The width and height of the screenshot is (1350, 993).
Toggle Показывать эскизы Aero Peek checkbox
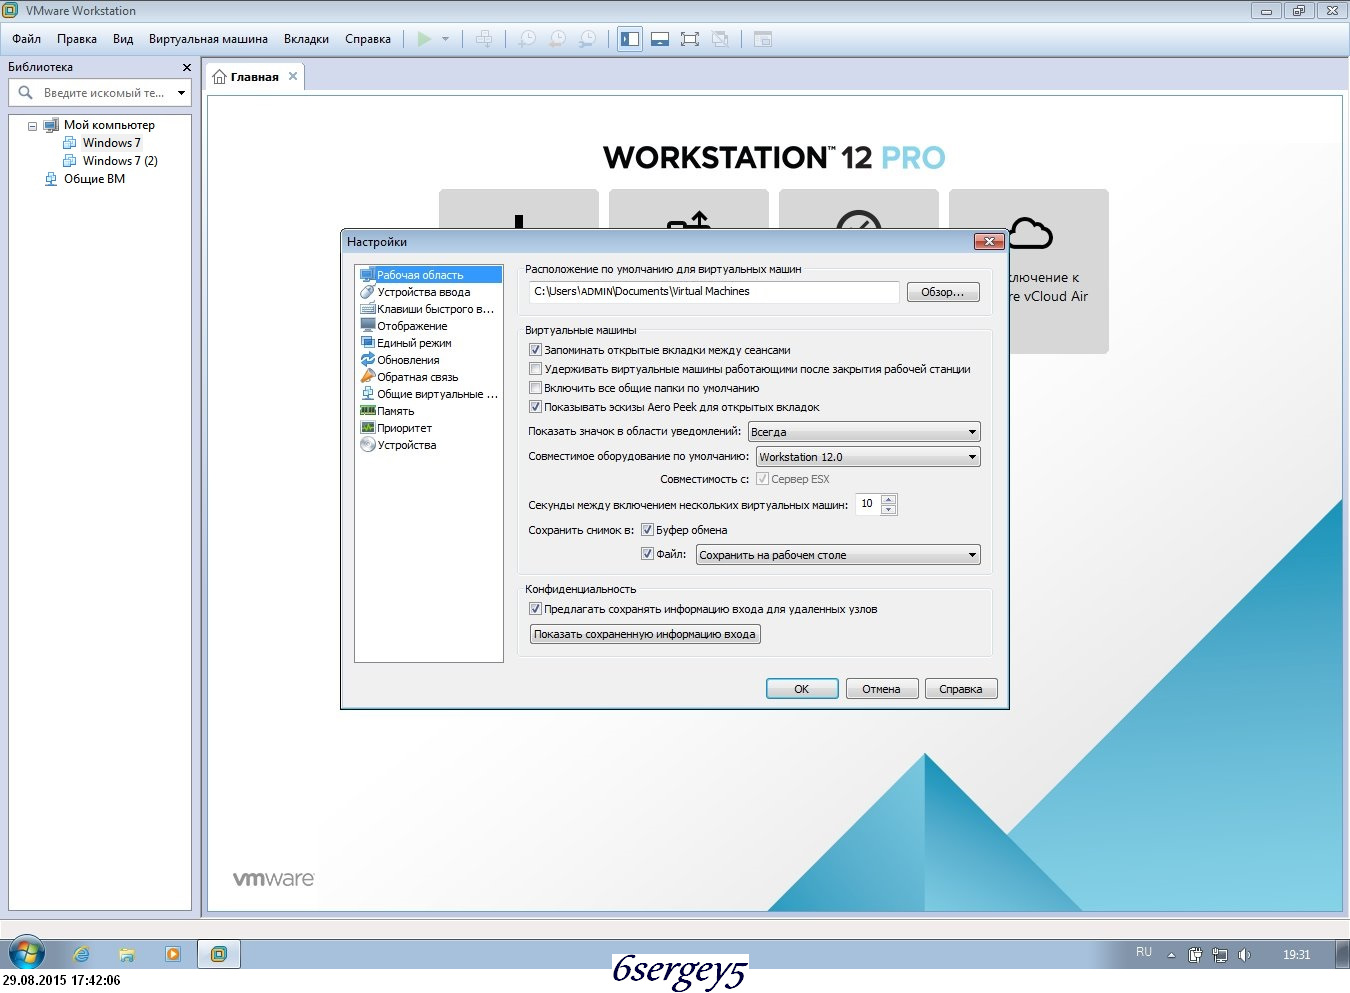point(535,407)
